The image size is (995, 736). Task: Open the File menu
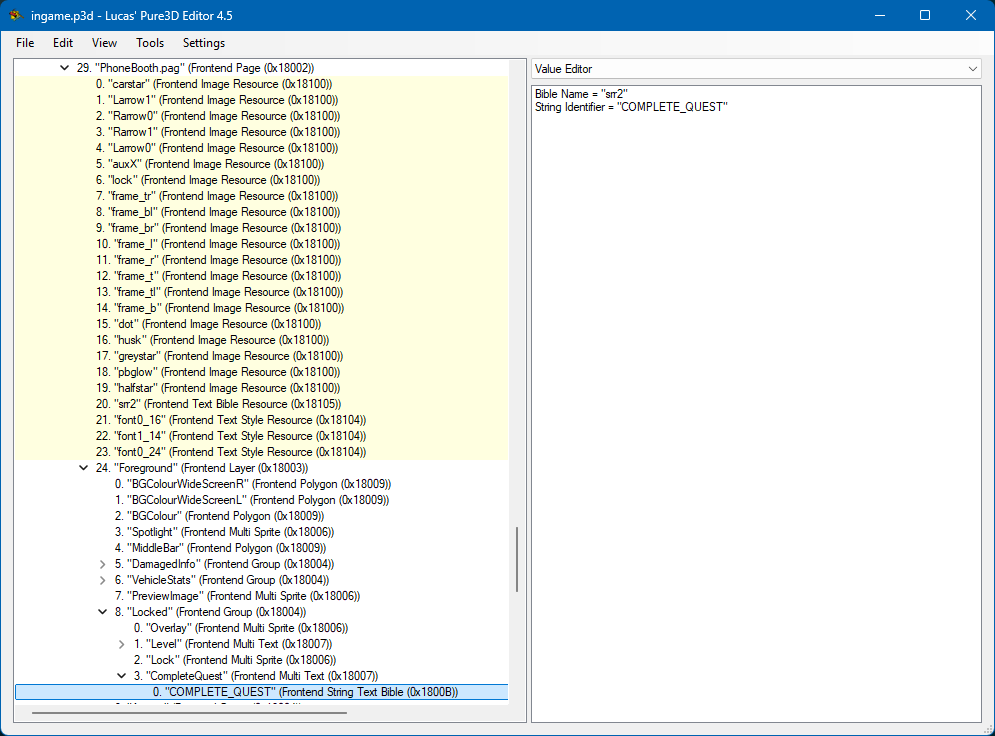click(x=24, y=43)
